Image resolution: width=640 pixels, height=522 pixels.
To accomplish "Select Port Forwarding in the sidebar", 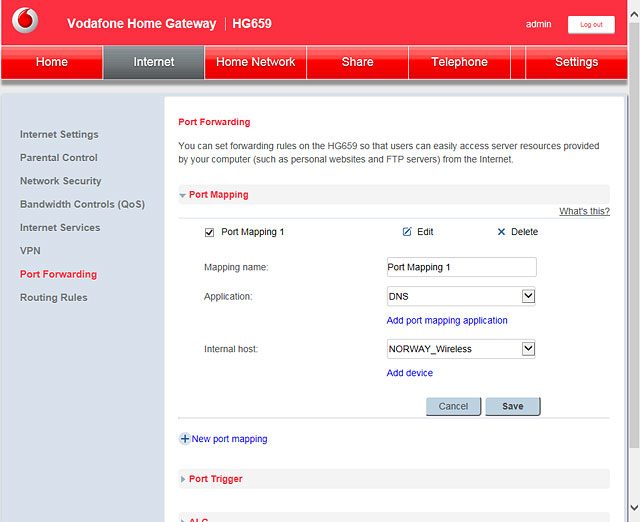I will [x=58, y=274].
